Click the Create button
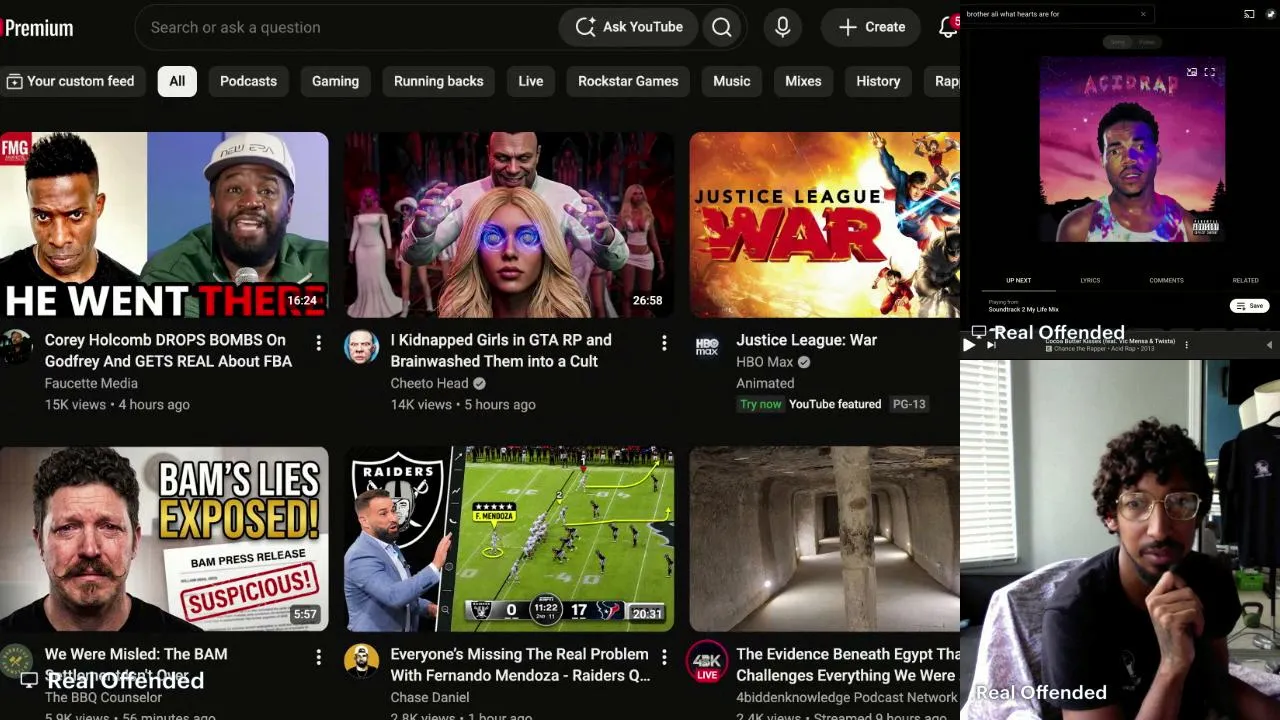 click(x=872, y=27)
